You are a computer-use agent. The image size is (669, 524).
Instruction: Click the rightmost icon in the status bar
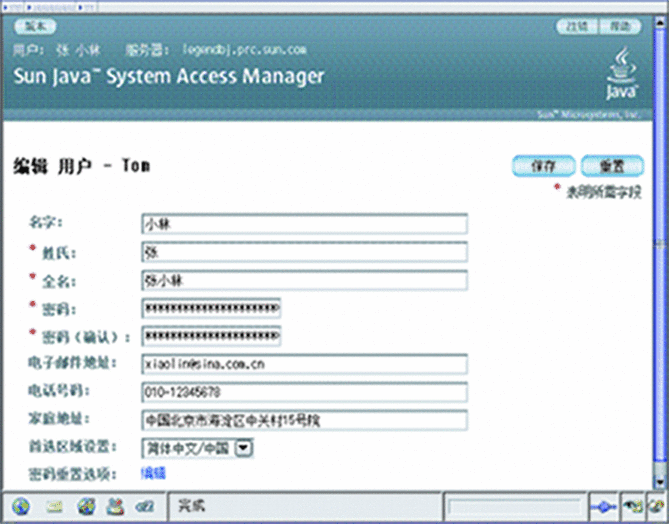point(658,507)
